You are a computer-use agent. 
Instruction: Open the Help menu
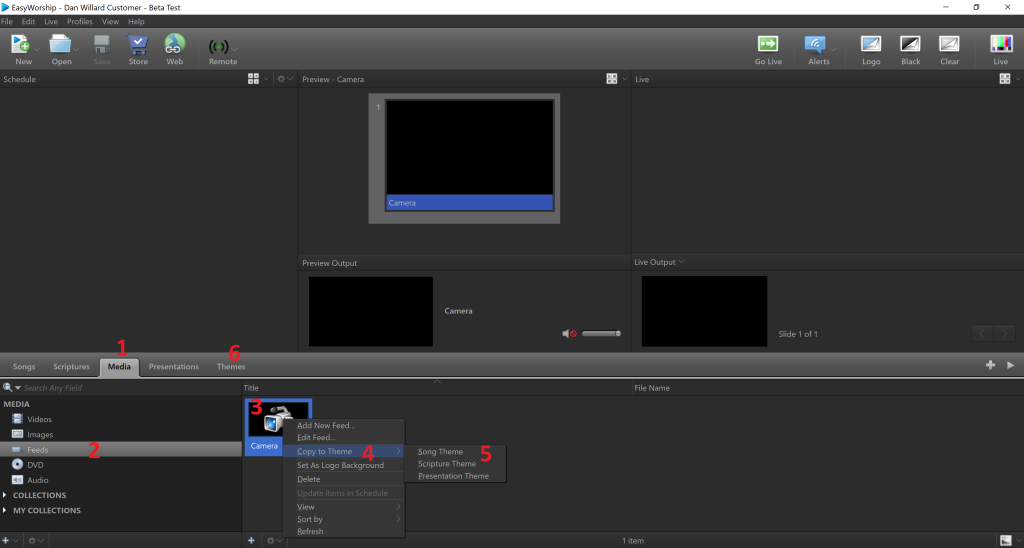[x=136, y=22]
